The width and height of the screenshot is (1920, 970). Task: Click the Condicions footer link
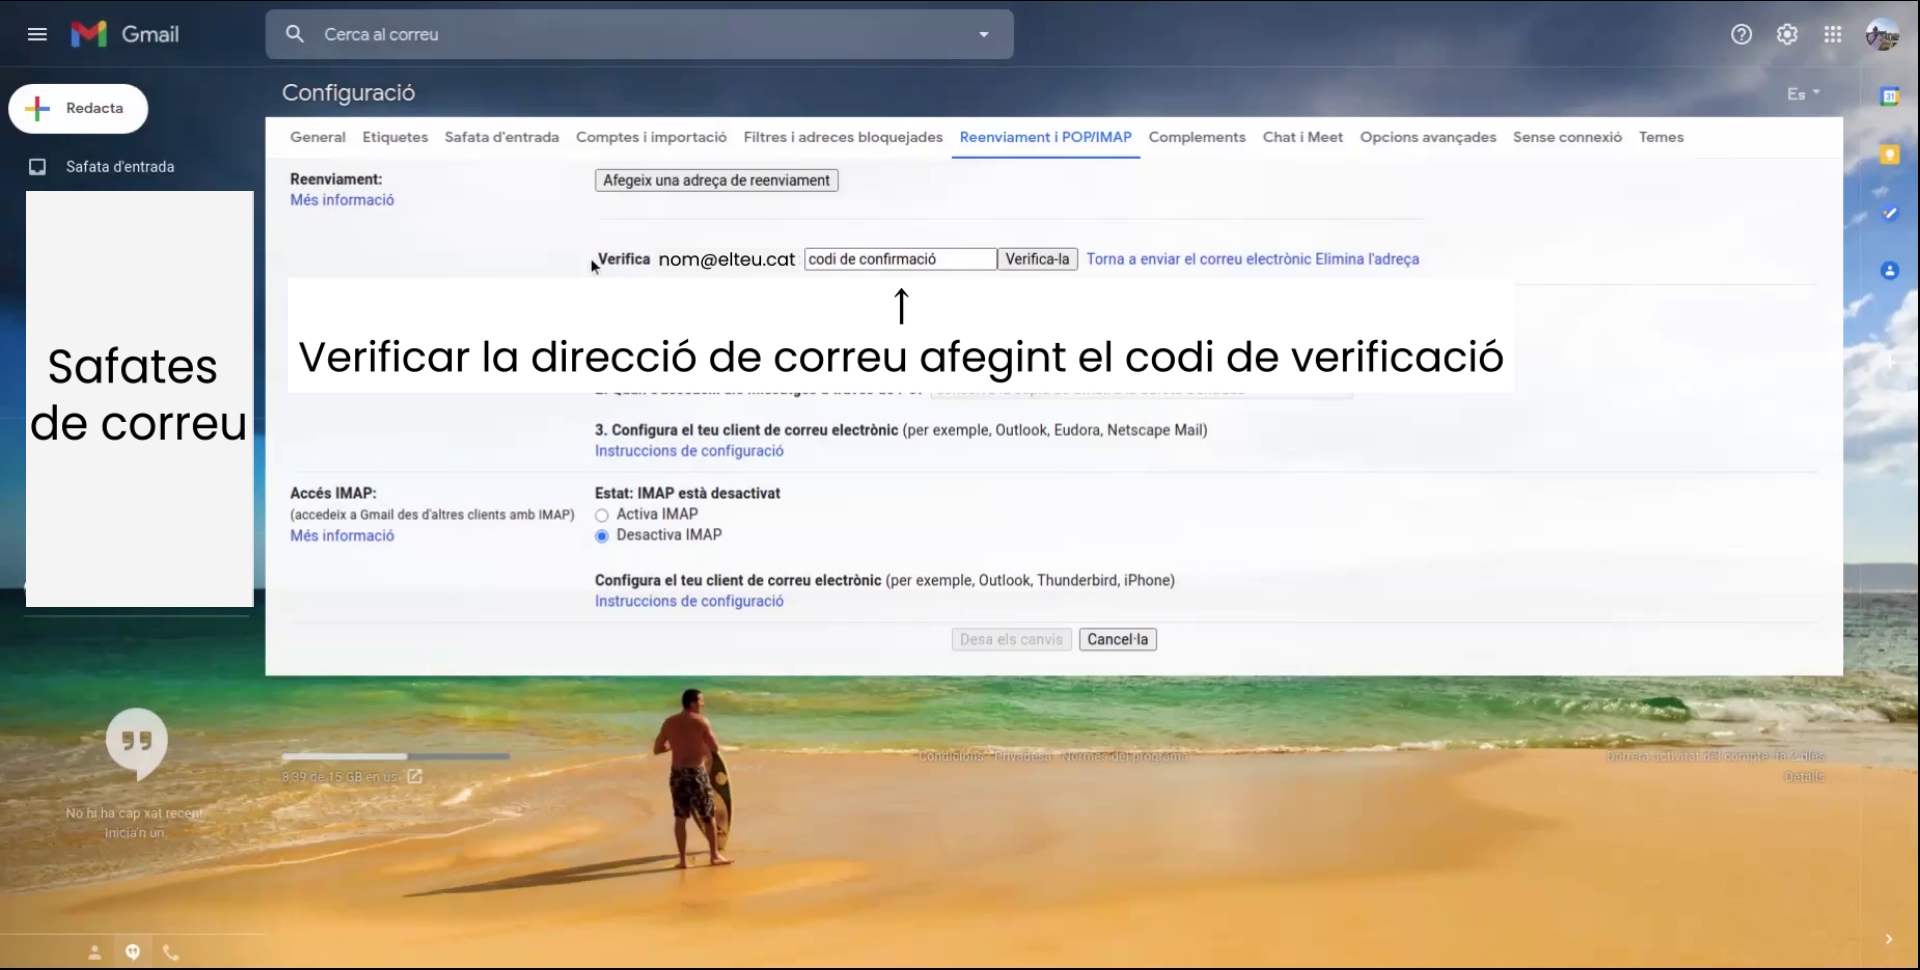[x=950, y=756]
